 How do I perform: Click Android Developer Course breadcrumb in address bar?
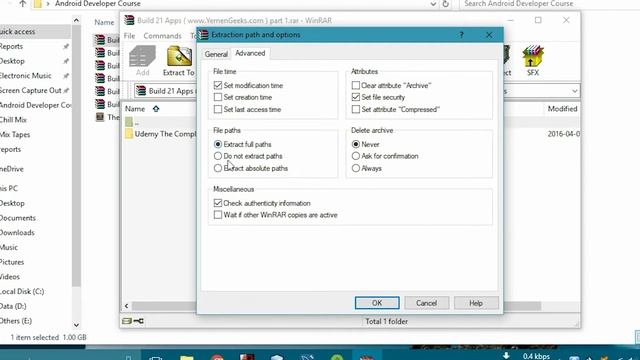[98, 4]
